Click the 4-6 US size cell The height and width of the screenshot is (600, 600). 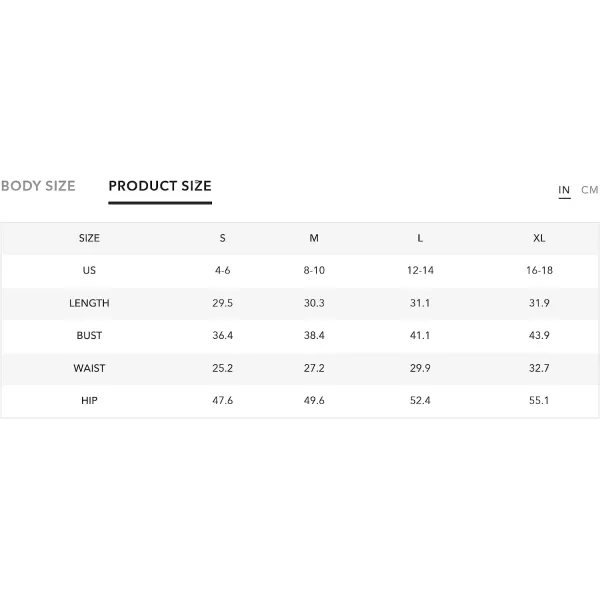pos(222,270)
